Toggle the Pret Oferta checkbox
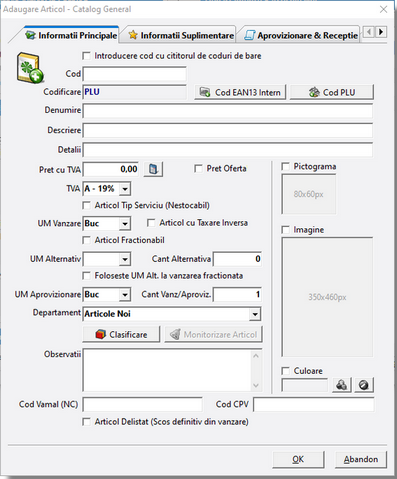Viewport: 397px width, 479px height. point(198,169)
